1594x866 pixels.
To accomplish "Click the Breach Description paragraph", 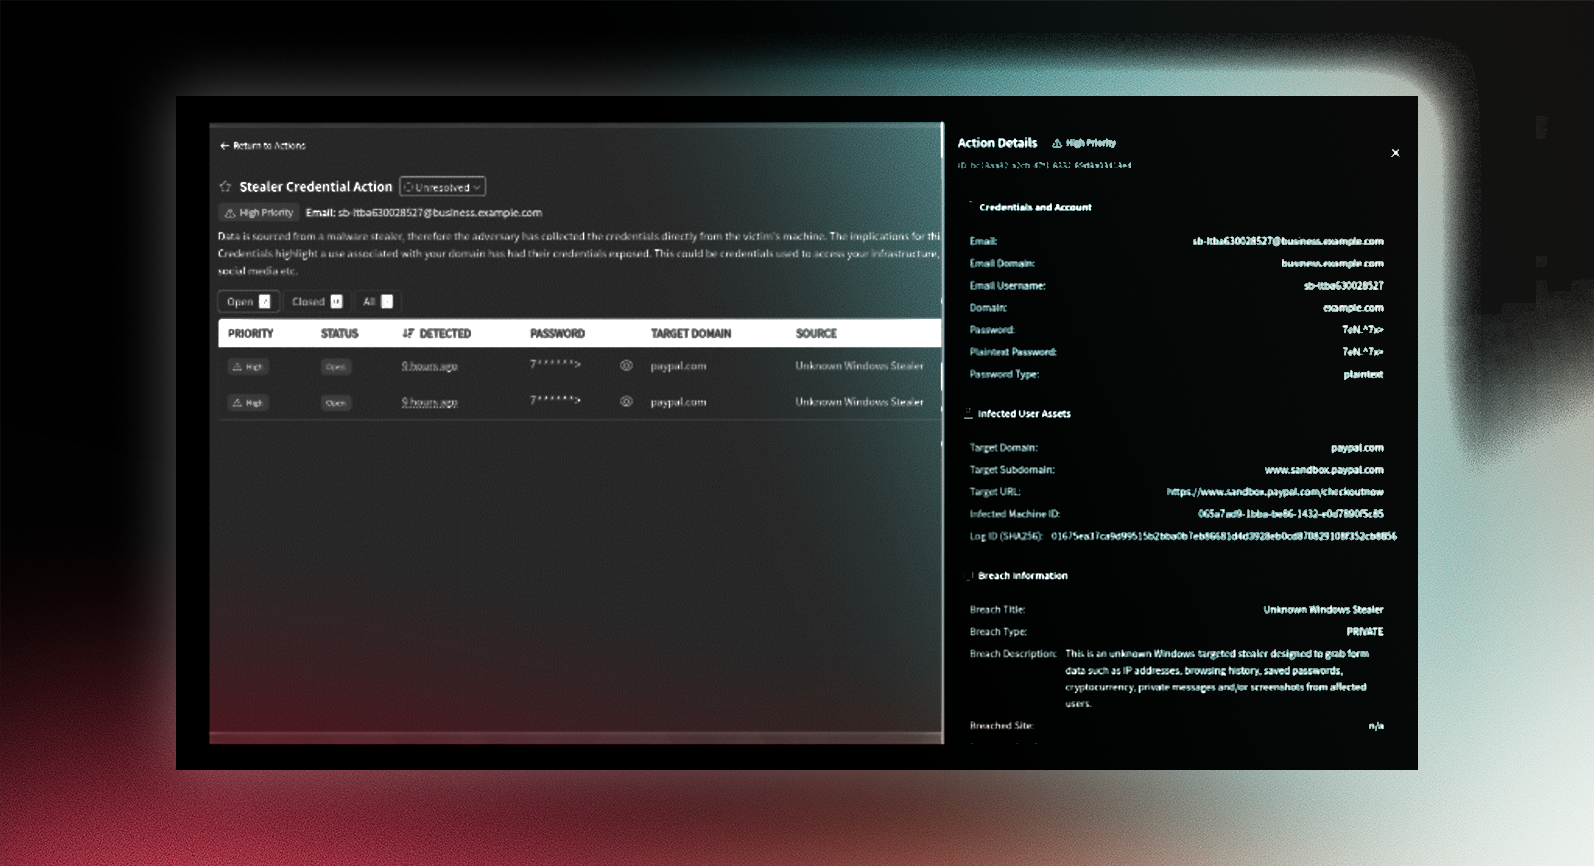I will point(1219,678).
